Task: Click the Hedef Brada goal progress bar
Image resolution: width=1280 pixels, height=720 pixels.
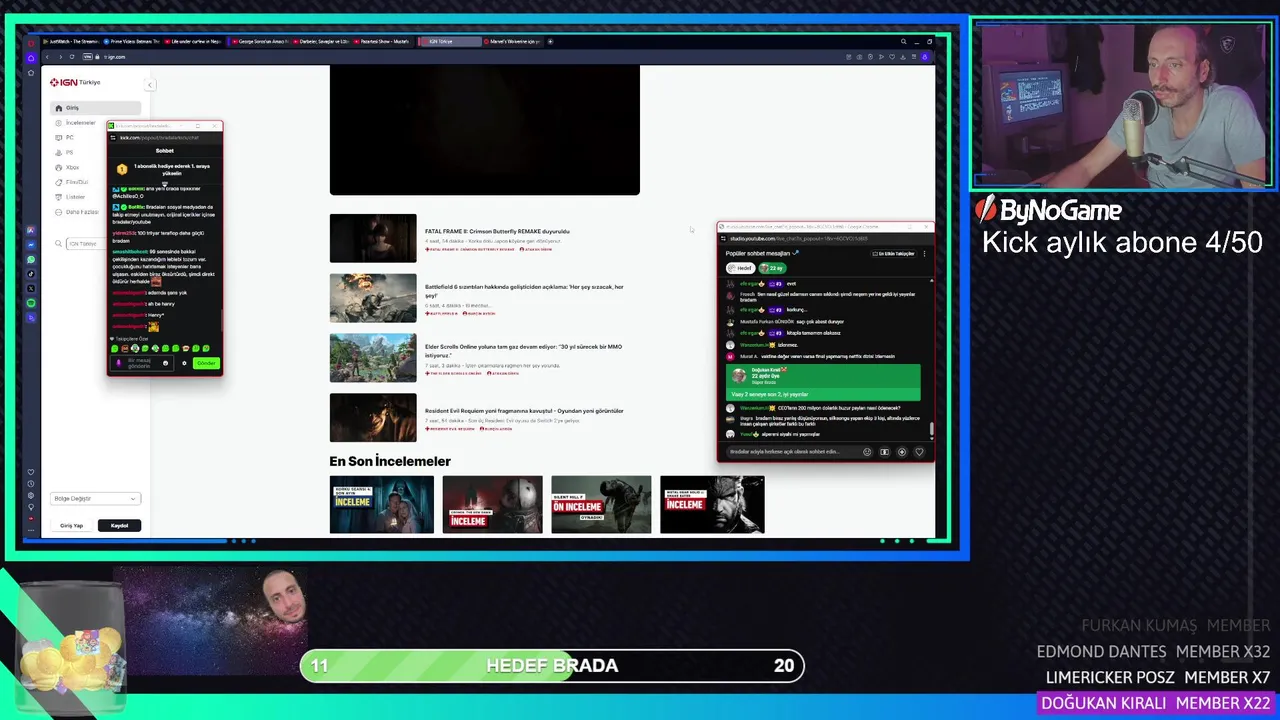Action: pos(552,666)
